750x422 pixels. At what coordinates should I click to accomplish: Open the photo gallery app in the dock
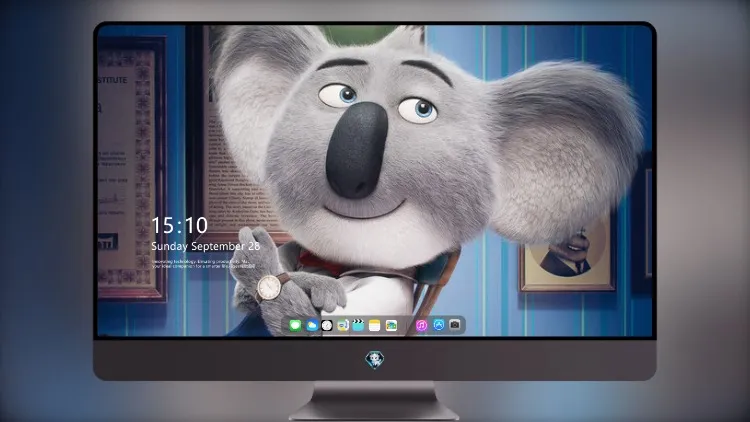click(391, 325)
